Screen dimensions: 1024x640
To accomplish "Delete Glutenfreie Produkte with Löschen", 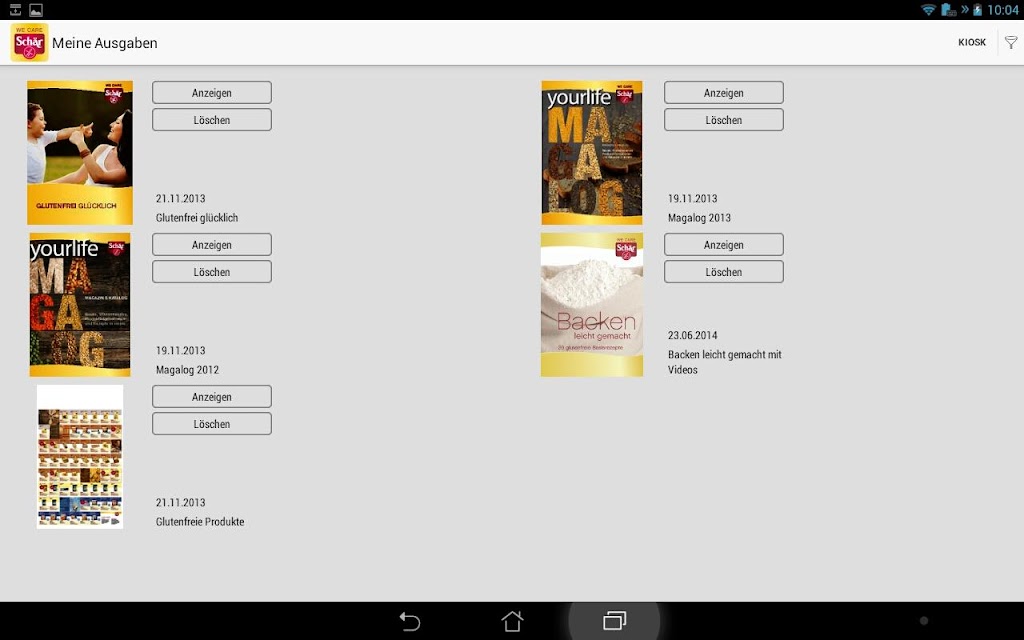I will pos(212,424).
